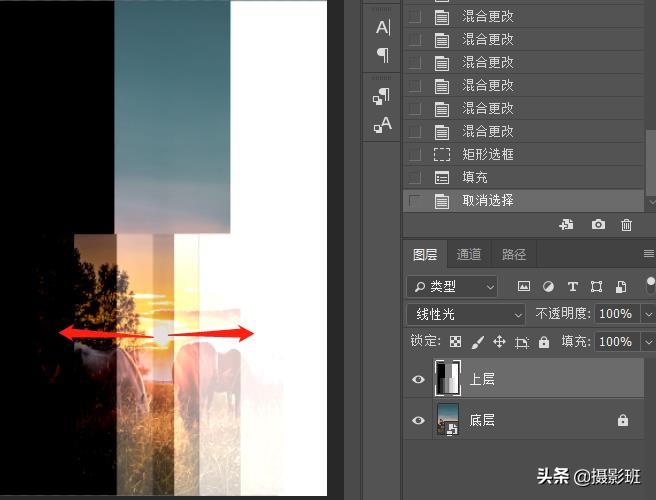Filter layers by adjustment layers icon
This screenshot has height=500, width=656.
click(x=548, y=287)
